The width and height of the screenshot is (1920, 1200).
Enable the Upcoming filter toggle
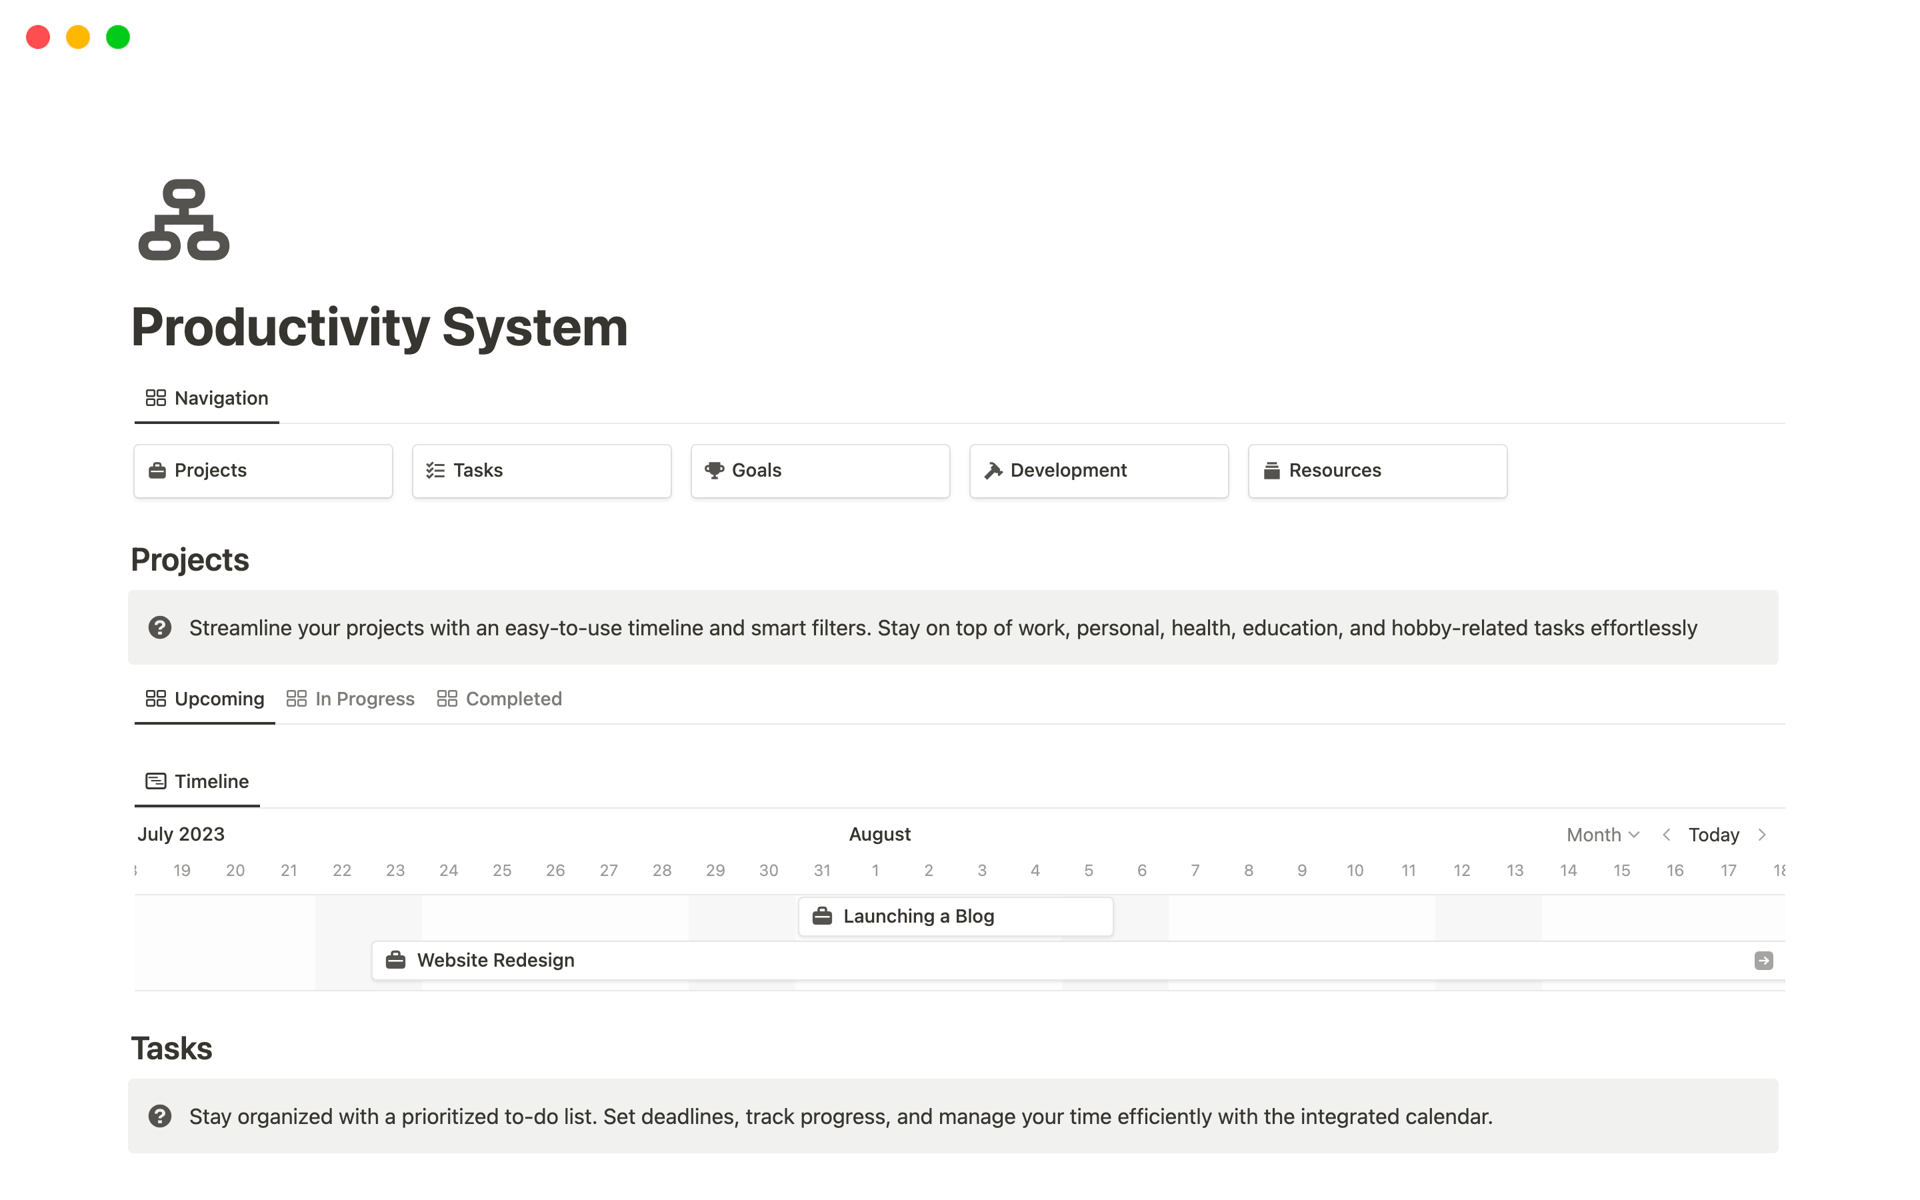click(x=205, y=698)
